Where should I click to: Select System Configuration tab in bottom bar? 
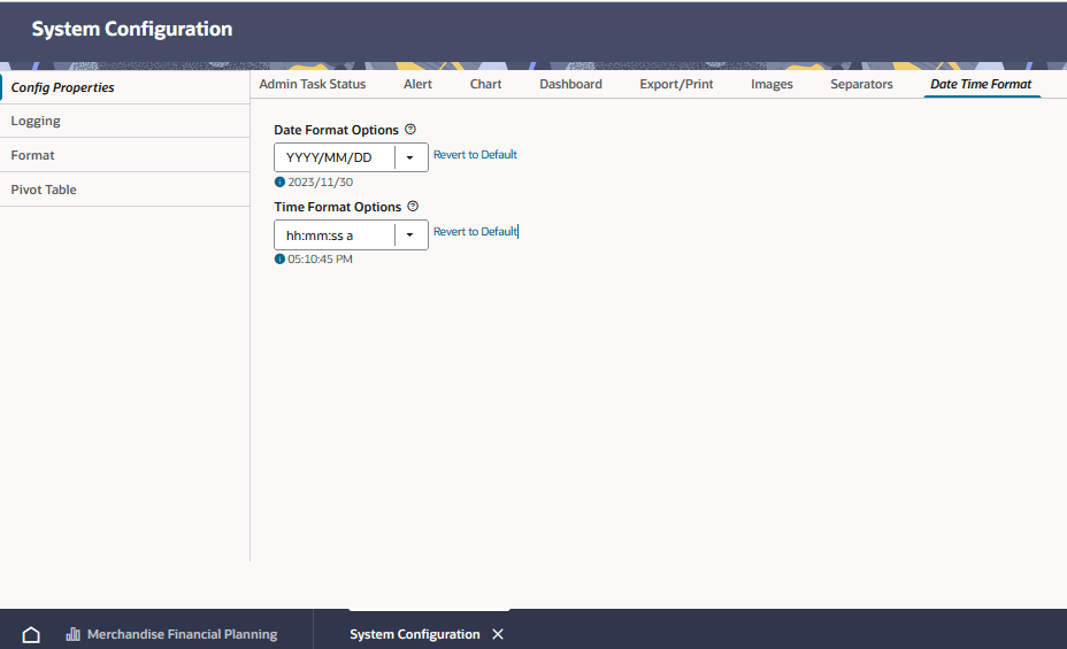(414, 634)
